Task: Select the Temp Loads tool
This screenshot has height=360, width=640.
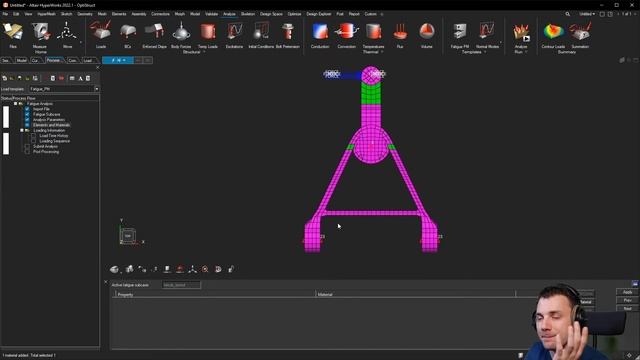Action: coord(208,32)
